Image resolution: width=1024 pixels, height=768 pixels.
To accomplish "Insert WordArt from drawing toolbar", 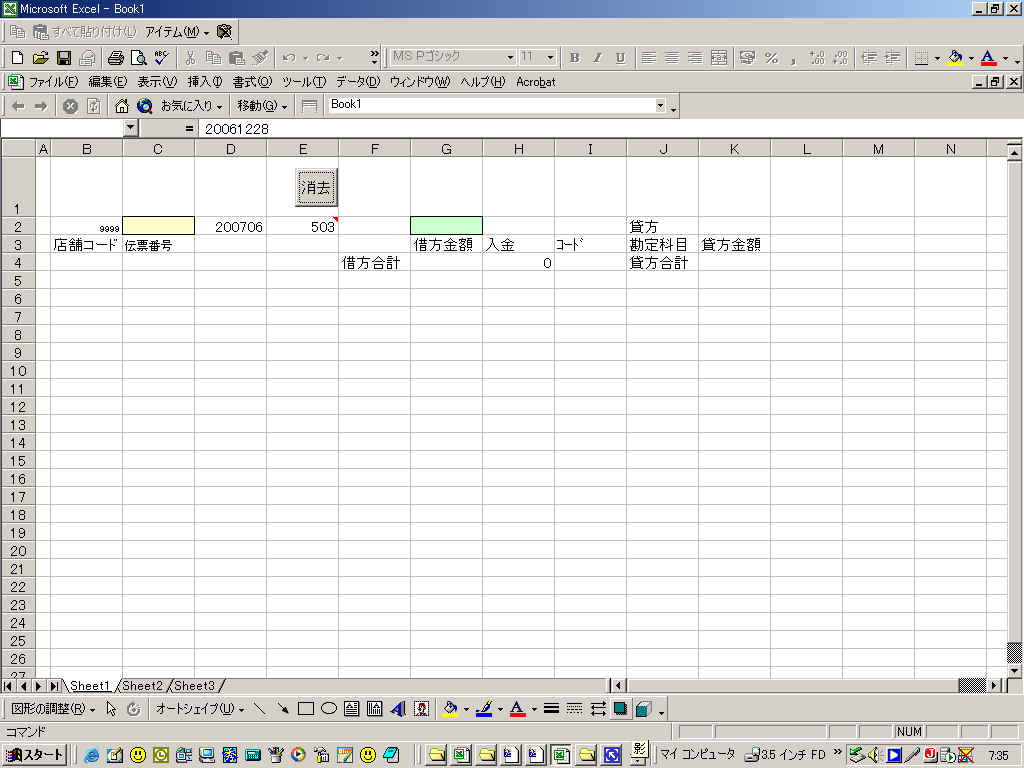I will [x=398, y=709].
